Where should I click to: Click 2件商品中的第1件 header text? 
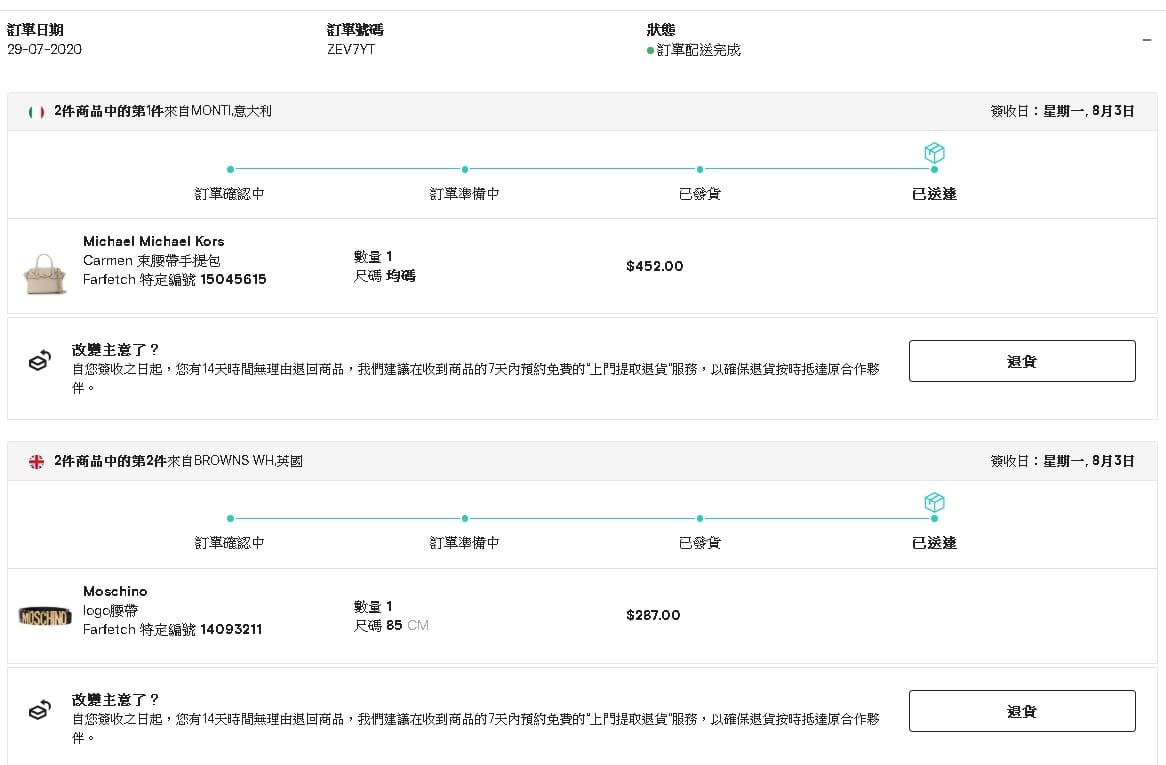[109, 111]
